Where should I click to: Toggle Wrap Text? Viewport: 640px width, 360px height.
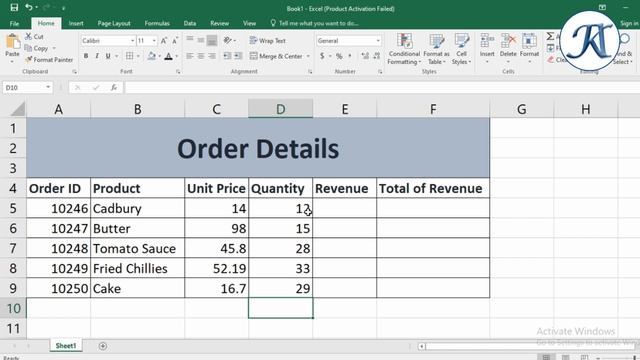[268, 40]
